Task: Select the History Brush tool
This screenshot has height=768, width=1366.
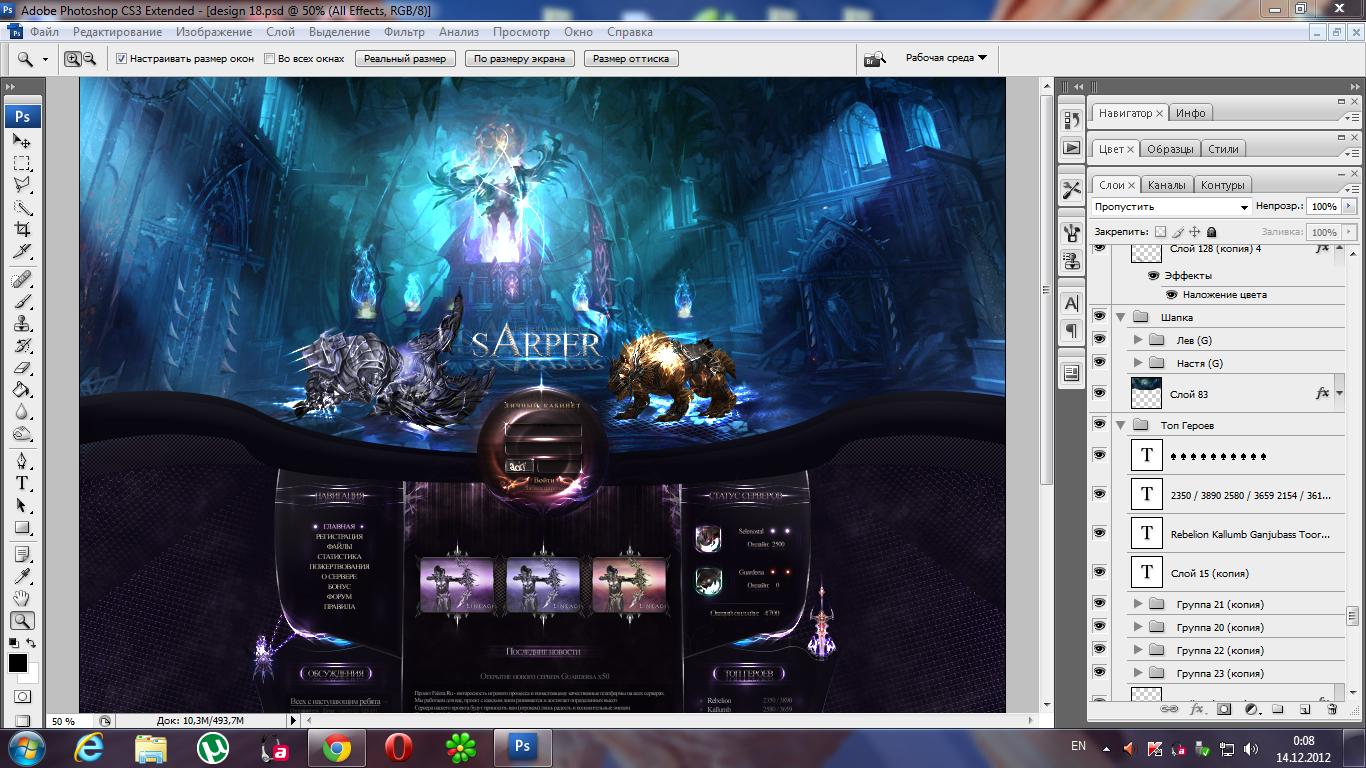Action: tap(22, 346)
